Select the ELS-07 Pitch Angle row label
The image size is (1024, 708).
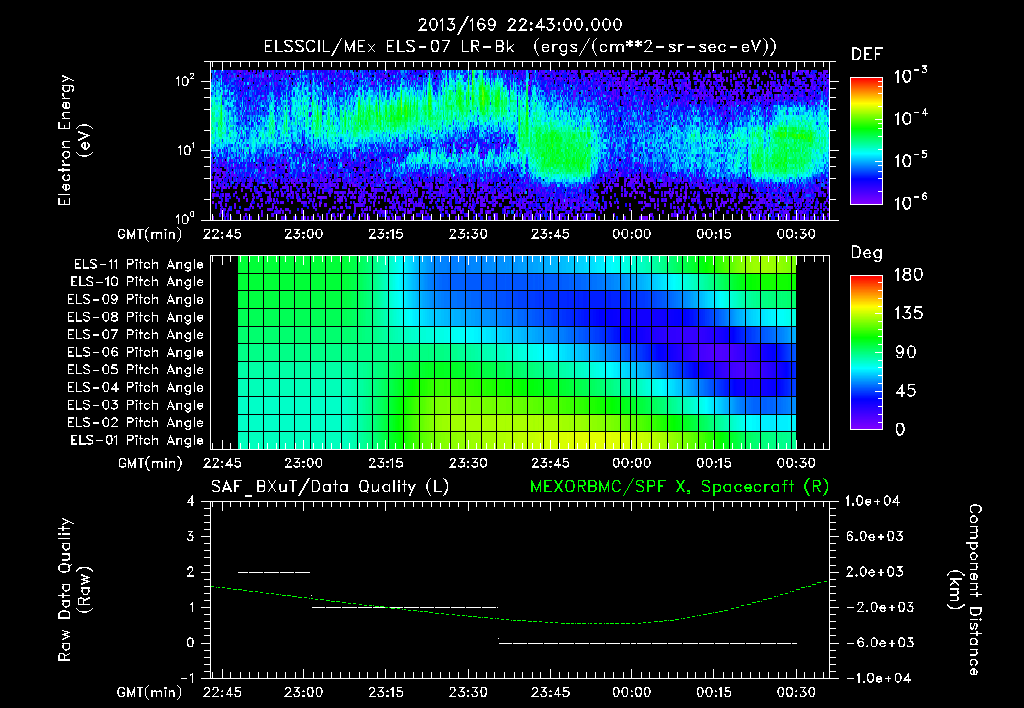[136, 334]
